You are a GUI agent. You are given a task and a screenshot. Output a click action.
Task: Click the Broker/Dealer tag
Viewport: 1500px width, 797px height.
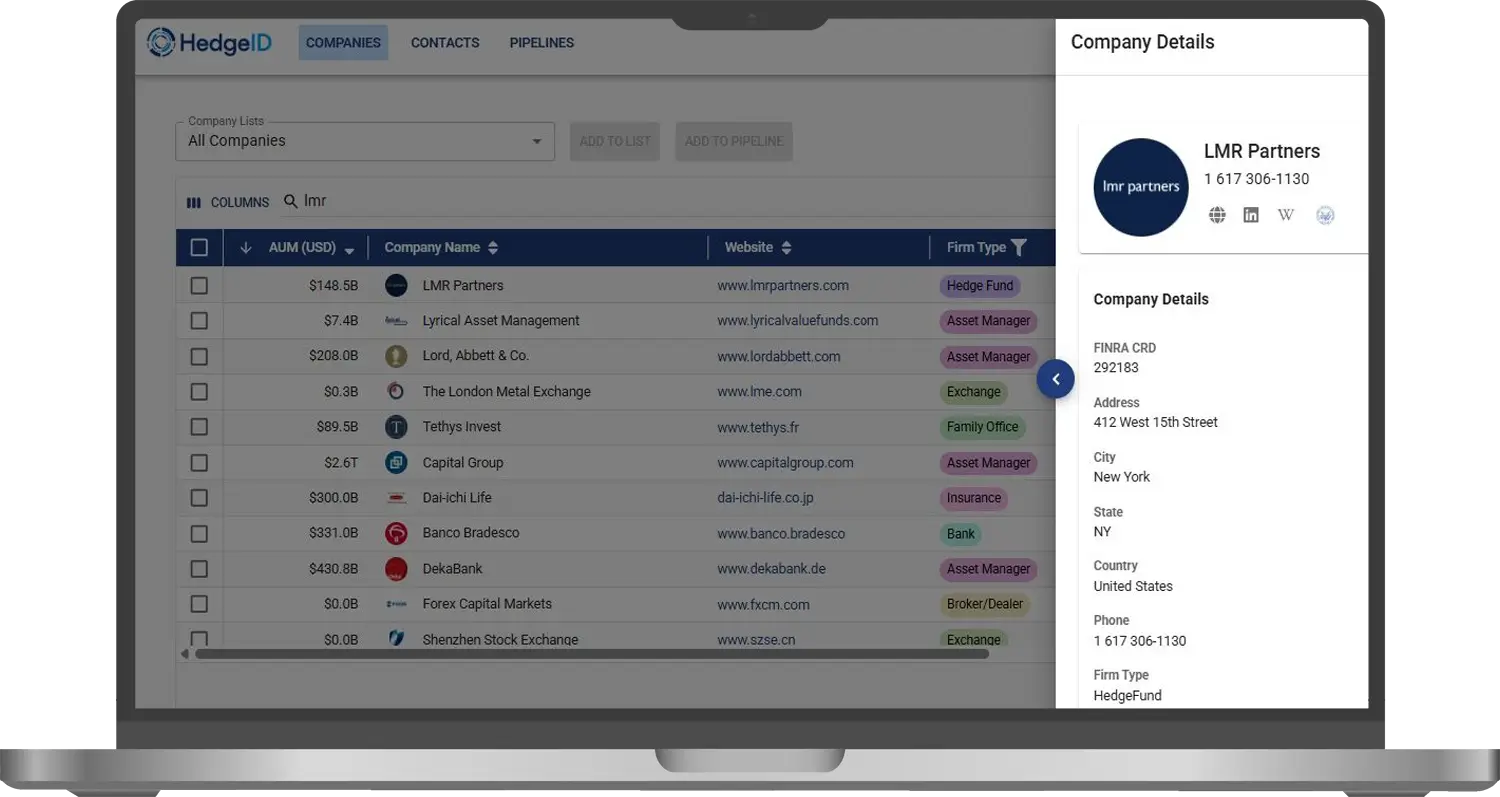point(984,604)
